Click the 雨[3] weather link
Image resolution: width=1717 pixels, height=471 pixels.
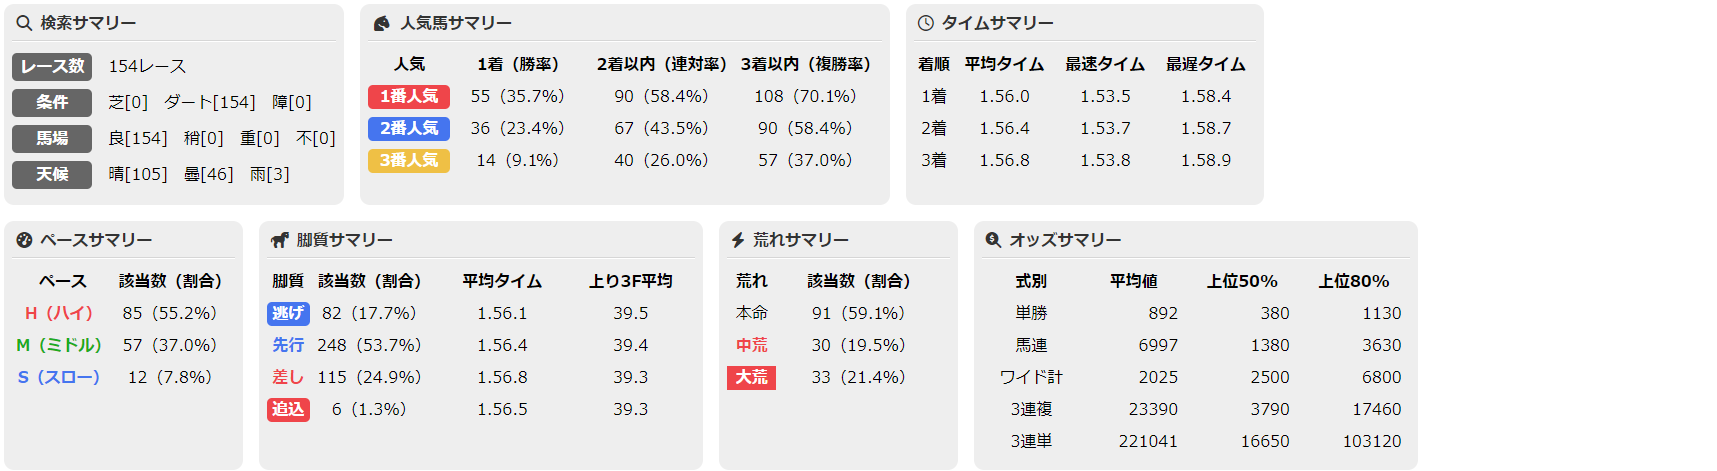tap(270, 174)
